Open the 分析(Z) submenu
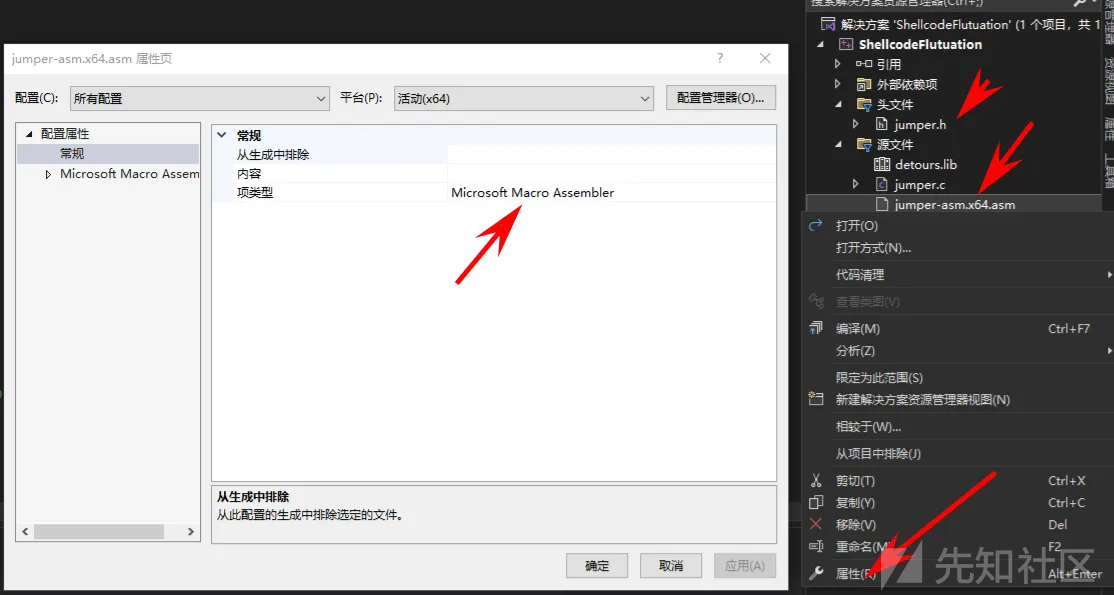Viewport: 1114px width, 595px height. point(959,350)
